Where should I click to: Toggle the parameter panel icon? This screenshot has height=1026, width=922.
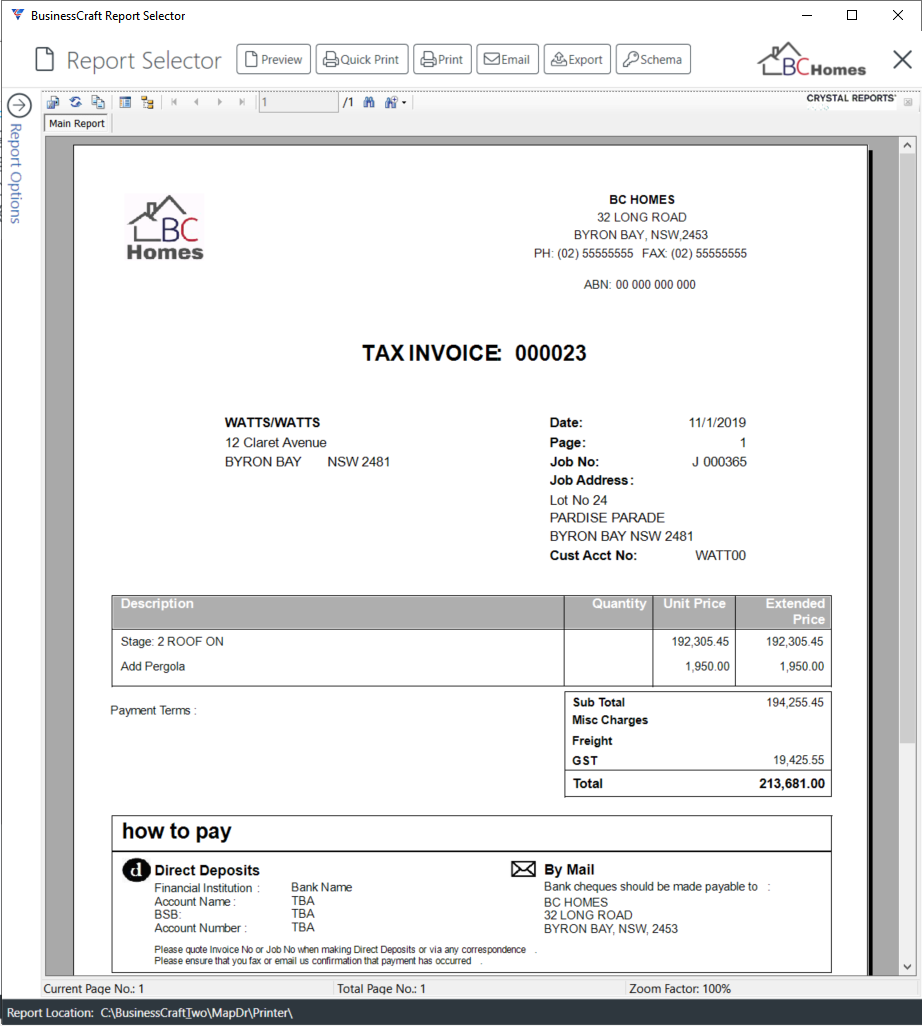125,102
